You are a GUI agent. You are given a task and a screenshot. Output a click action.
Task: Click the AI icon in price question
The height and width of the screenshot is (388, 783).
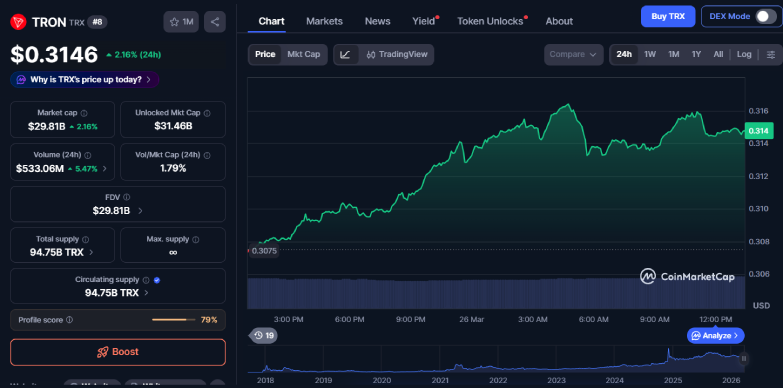point(21,79)
